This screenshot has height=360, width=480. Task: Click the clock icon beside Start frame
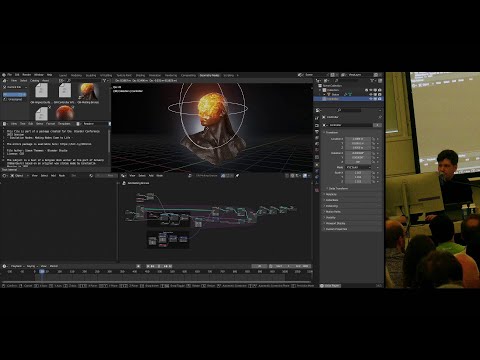click(270, 266)
